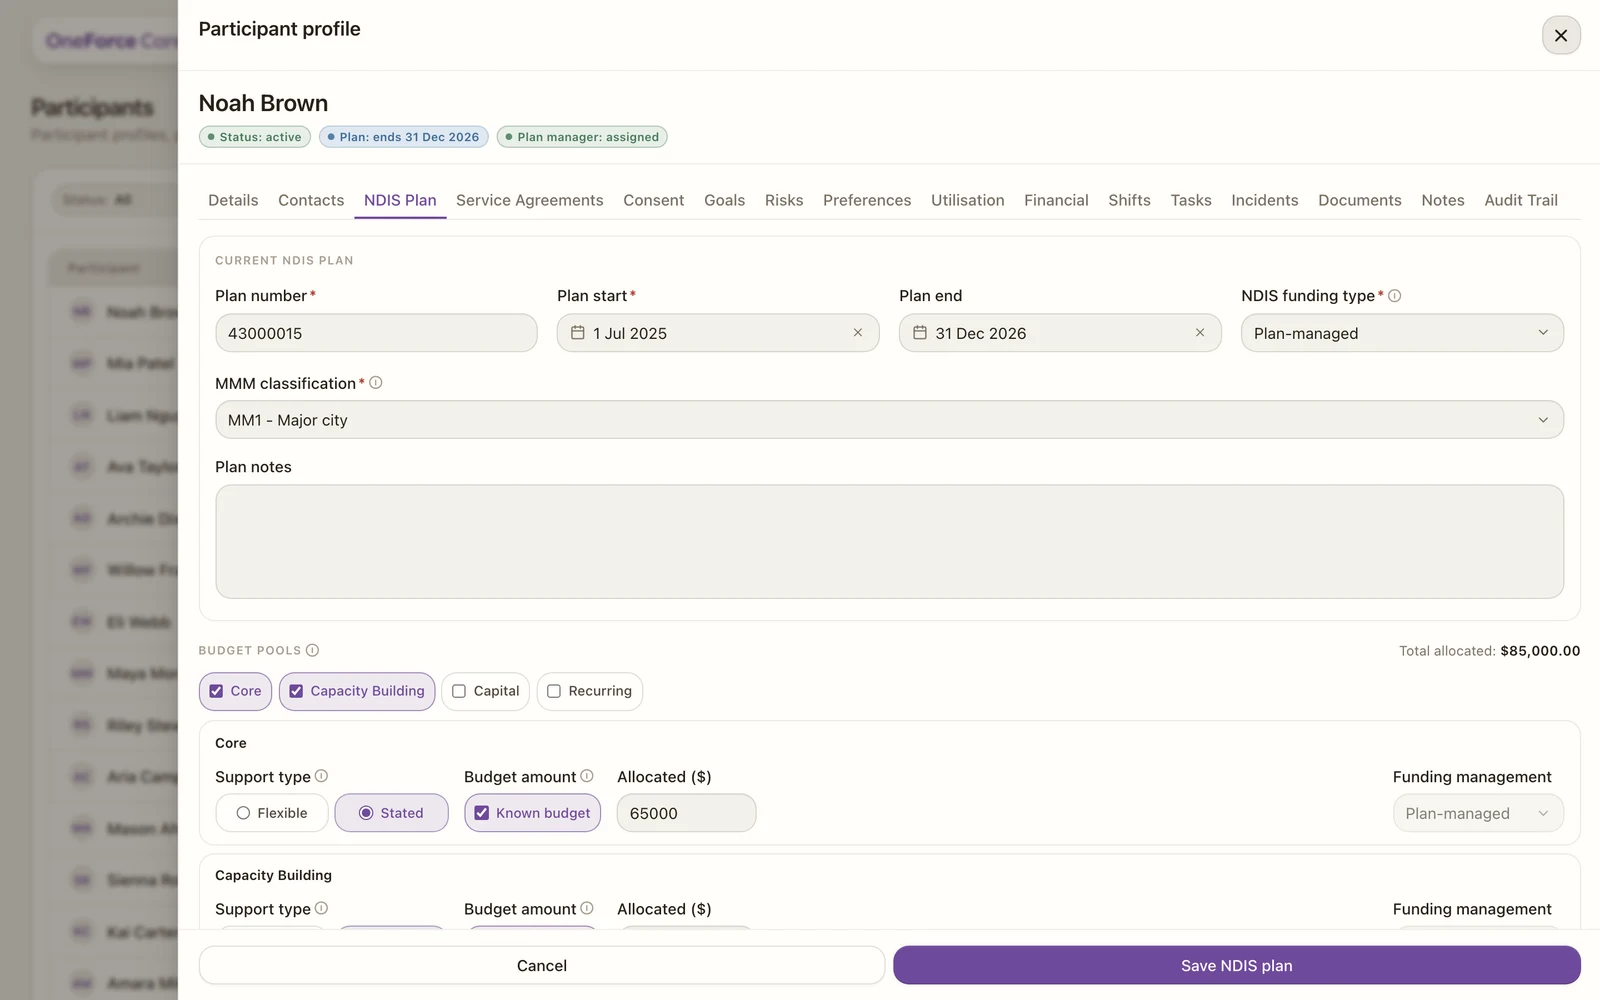
Task: Clear the Plan end date
Action: click(1199, 333)
